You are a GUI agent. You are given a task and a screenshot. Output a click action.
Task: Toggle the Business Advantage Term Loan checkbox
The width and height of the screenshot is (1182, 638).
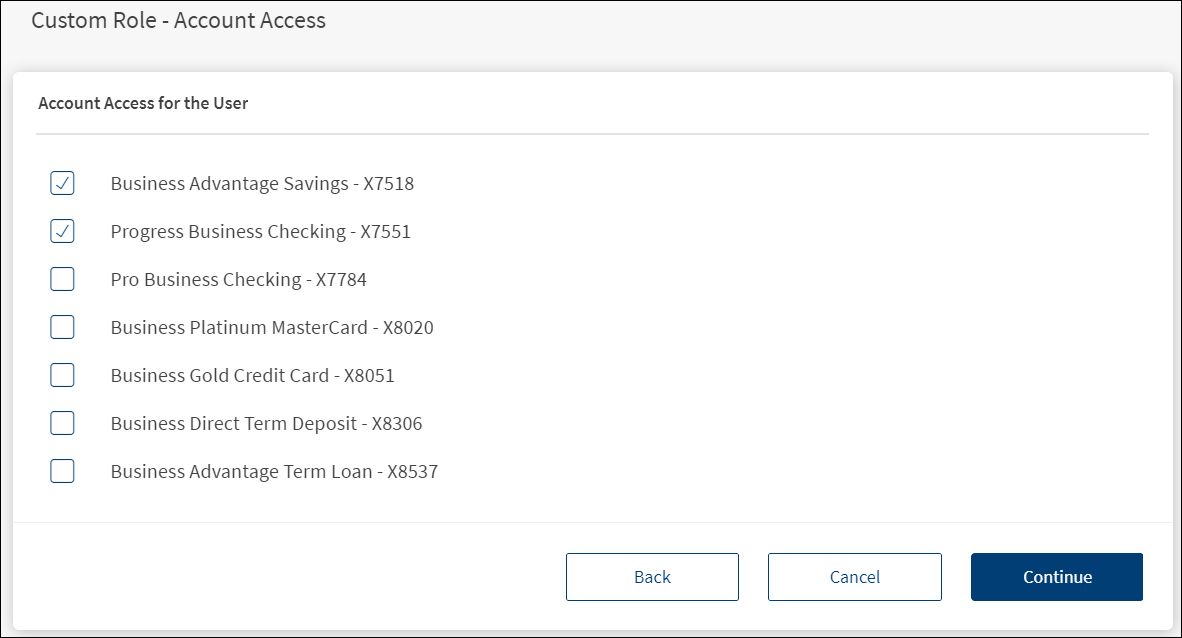pyautogui.click(x=62, y=471)
